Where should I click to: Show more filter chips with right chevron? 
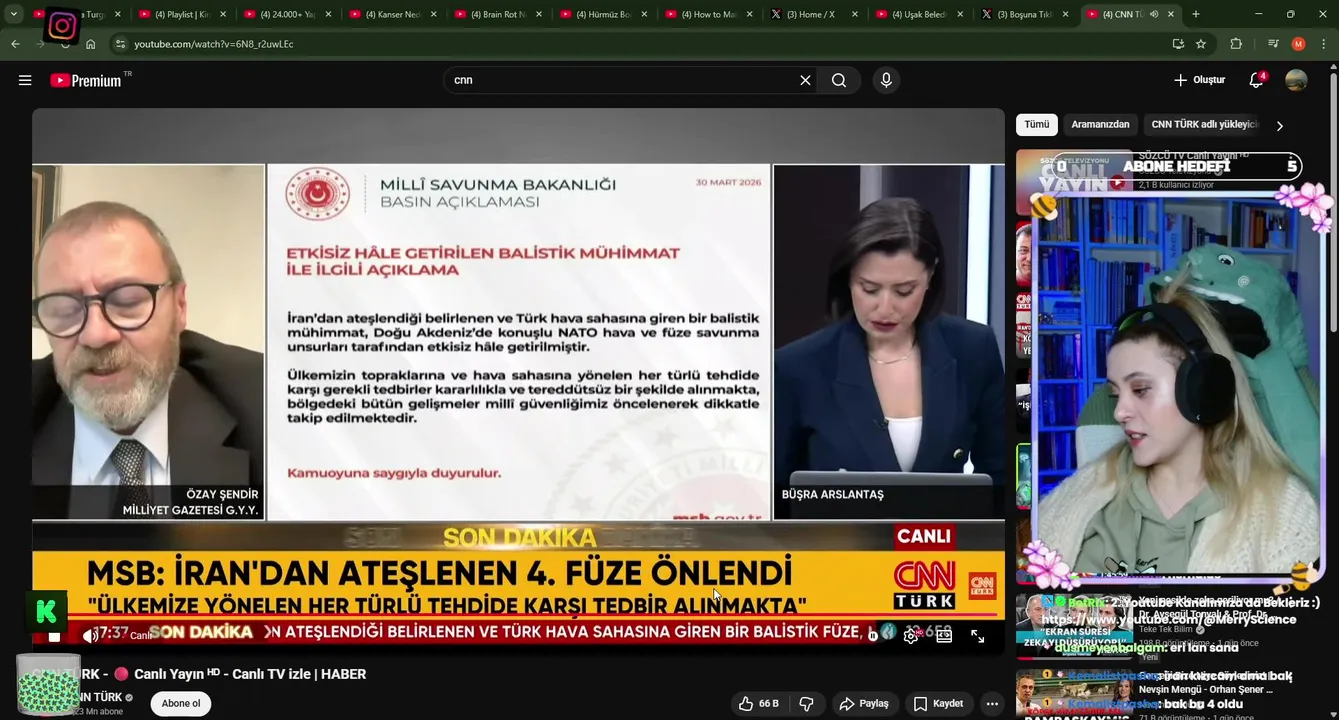[1279, 125]
